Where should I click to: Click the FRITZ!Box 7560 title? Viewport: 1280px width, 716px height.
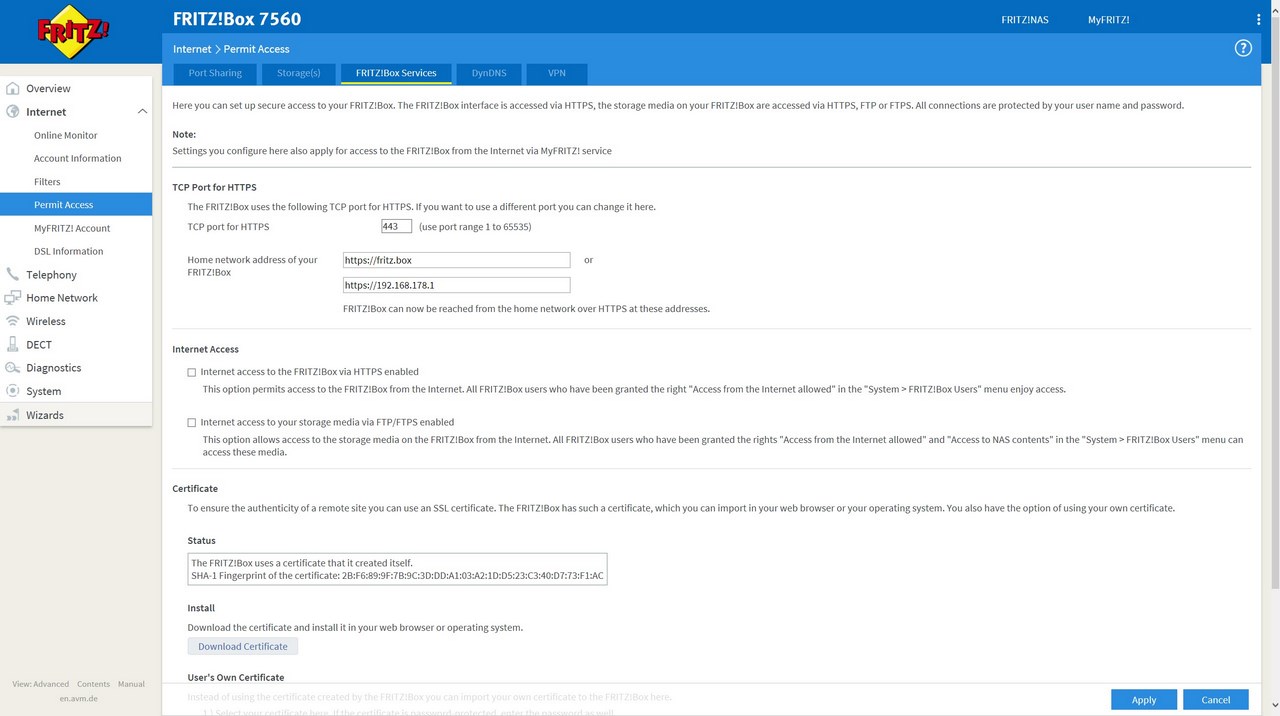237,19
